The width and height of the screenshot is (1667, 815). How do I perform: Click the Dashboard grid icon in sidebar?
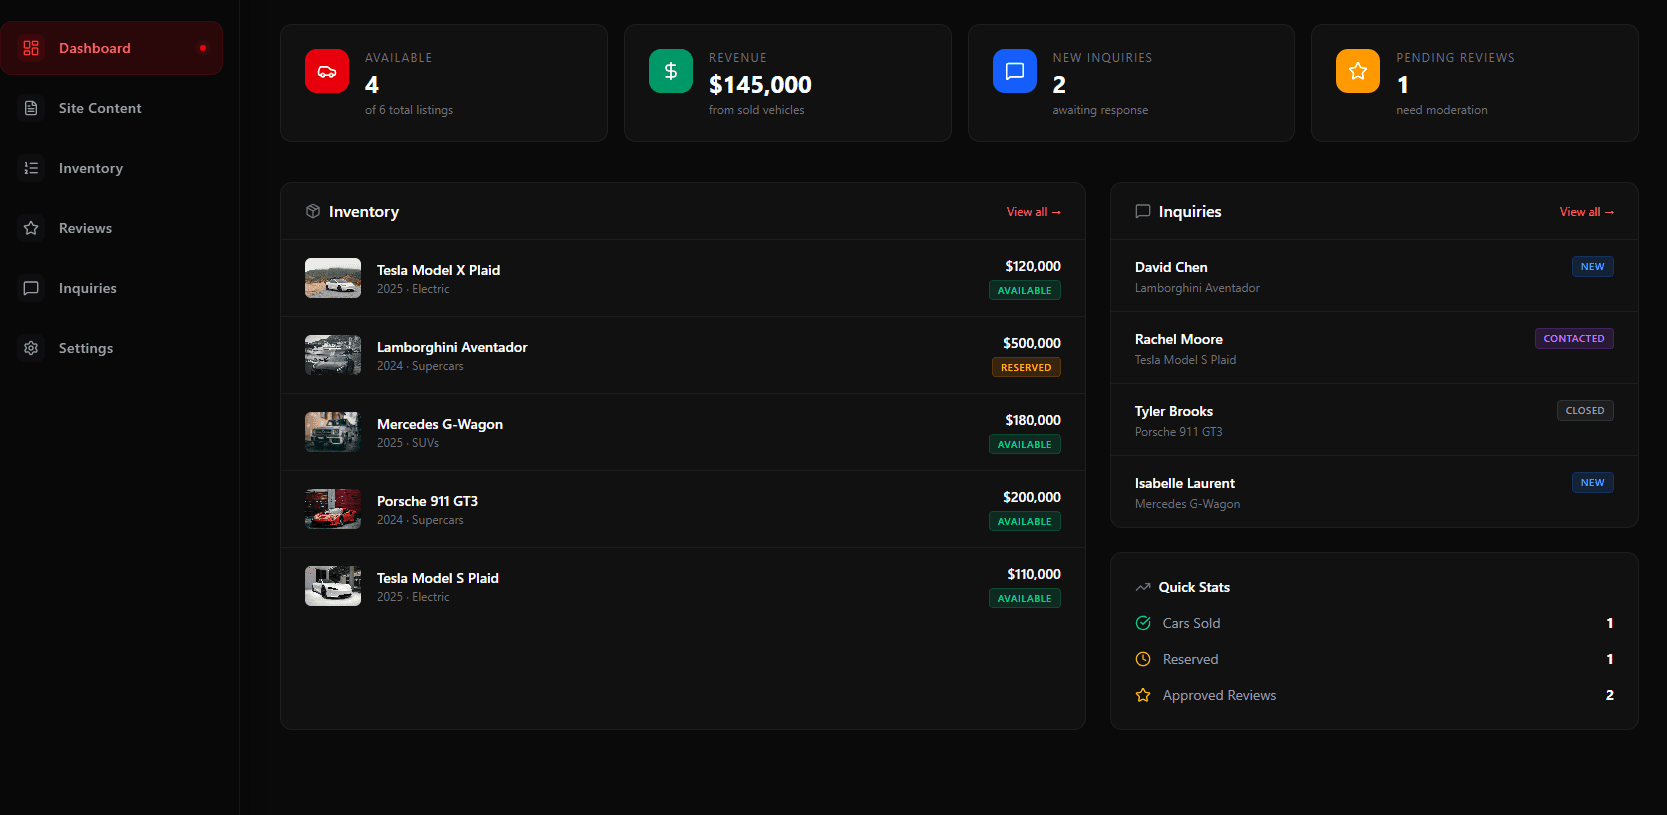click(31, 48)
